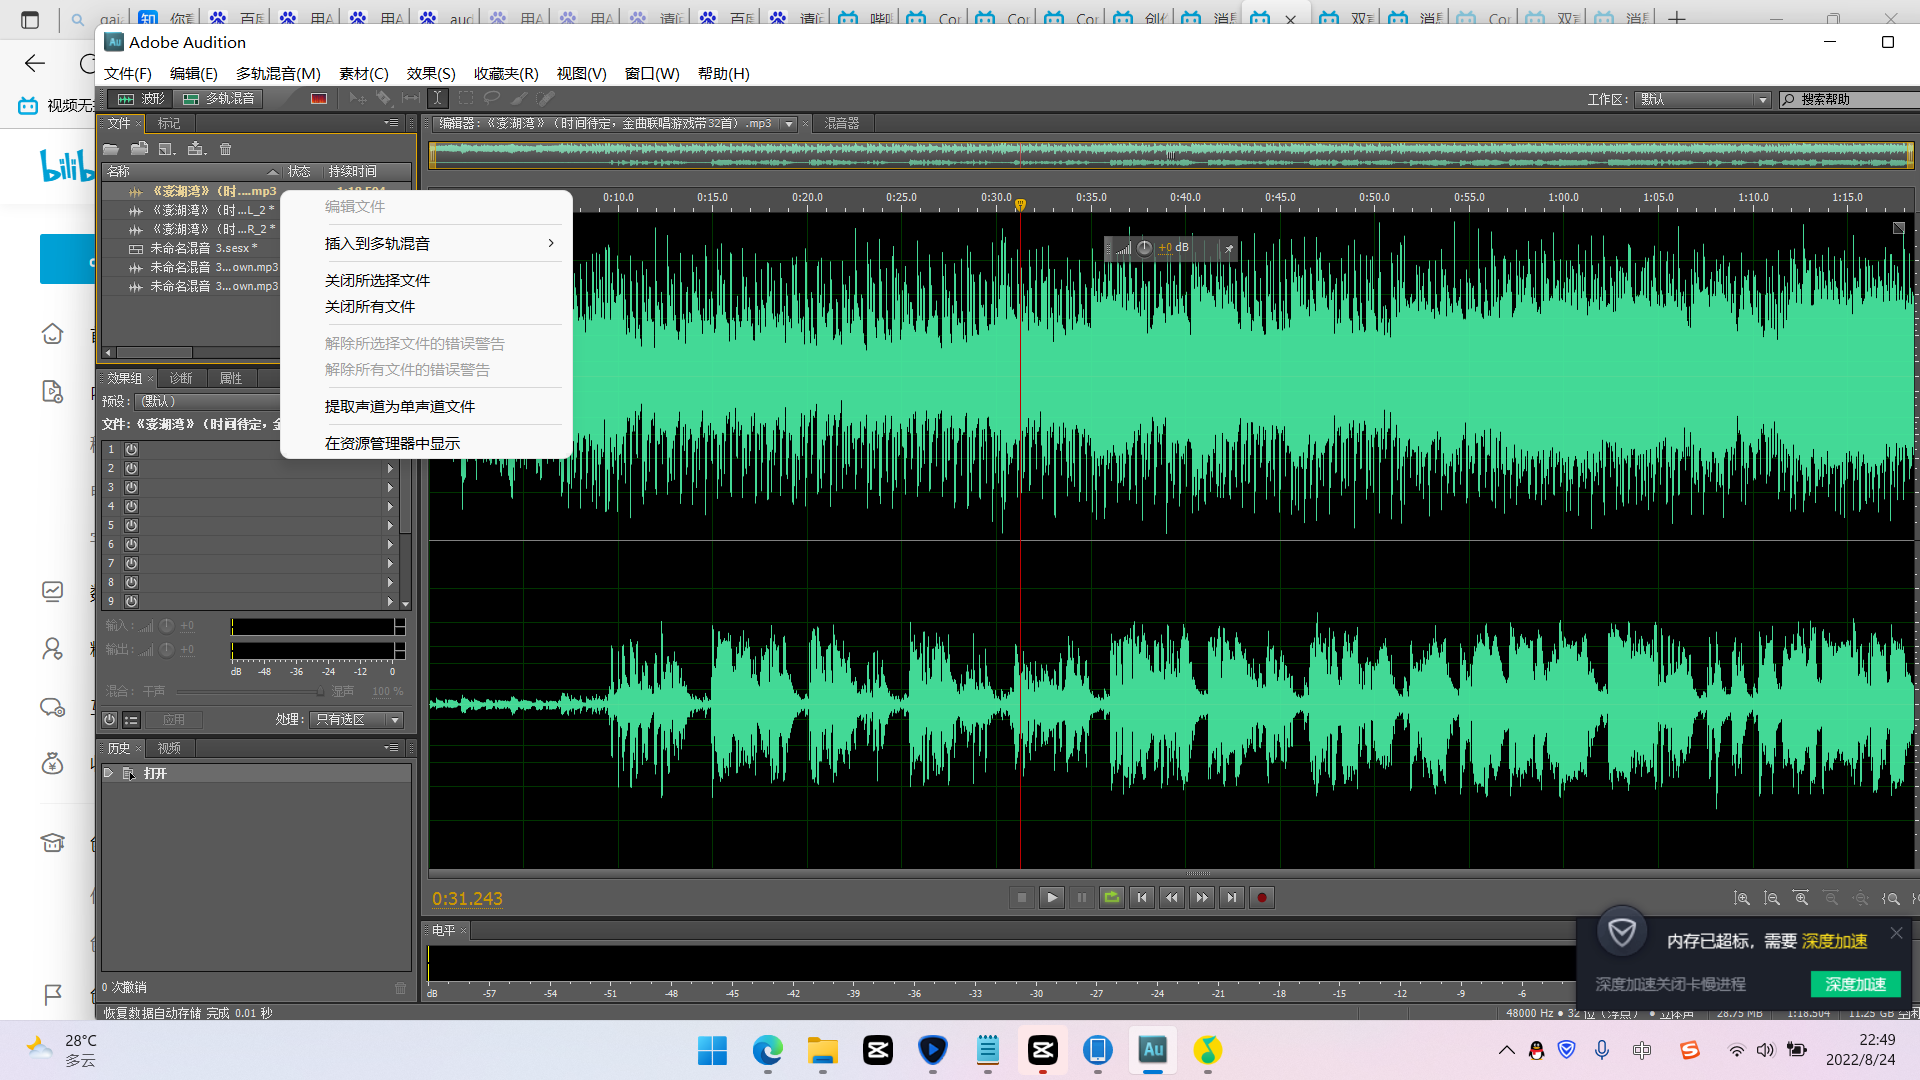Click fast forward transport button
The image size is (1920, 1080).
[x=1201, y=898]
